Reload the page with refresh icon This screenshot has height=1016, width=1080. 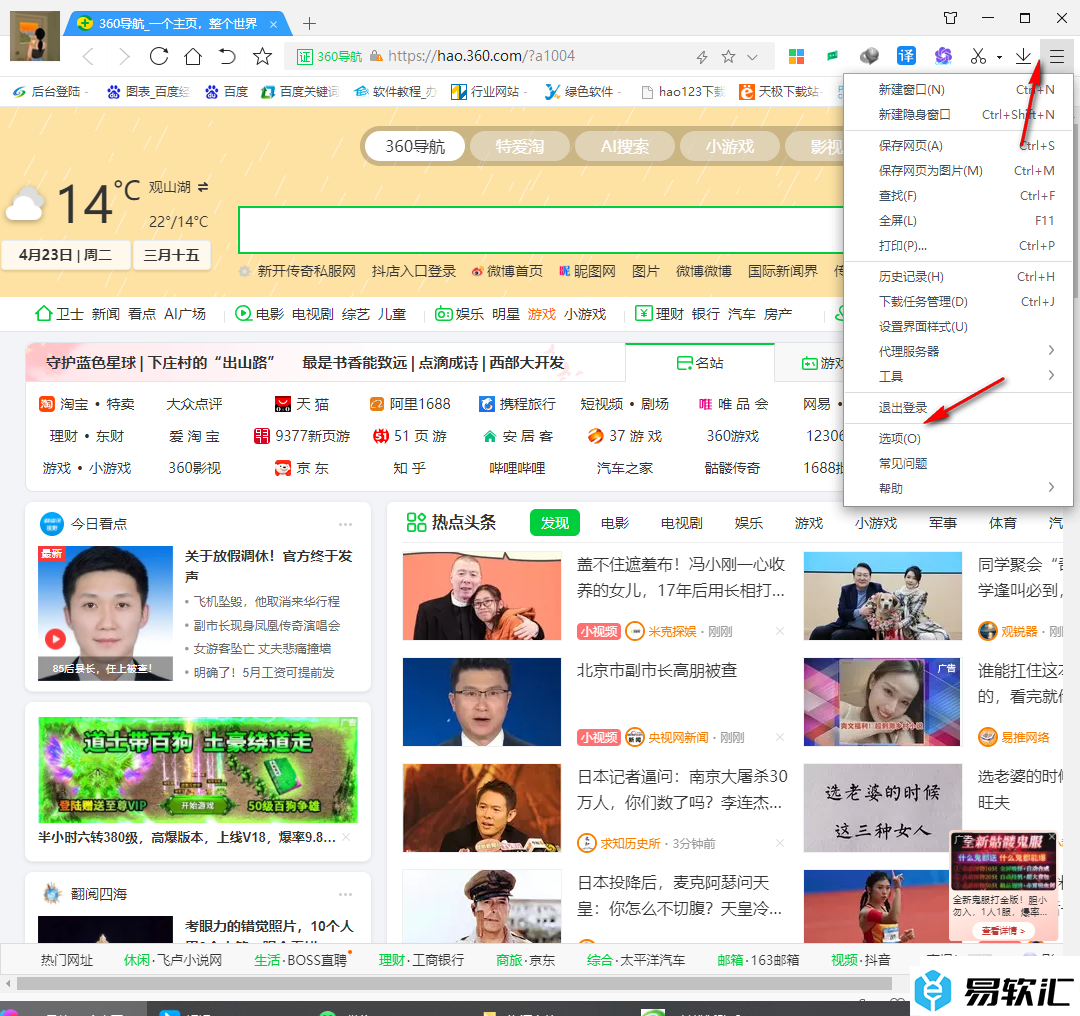159,56
